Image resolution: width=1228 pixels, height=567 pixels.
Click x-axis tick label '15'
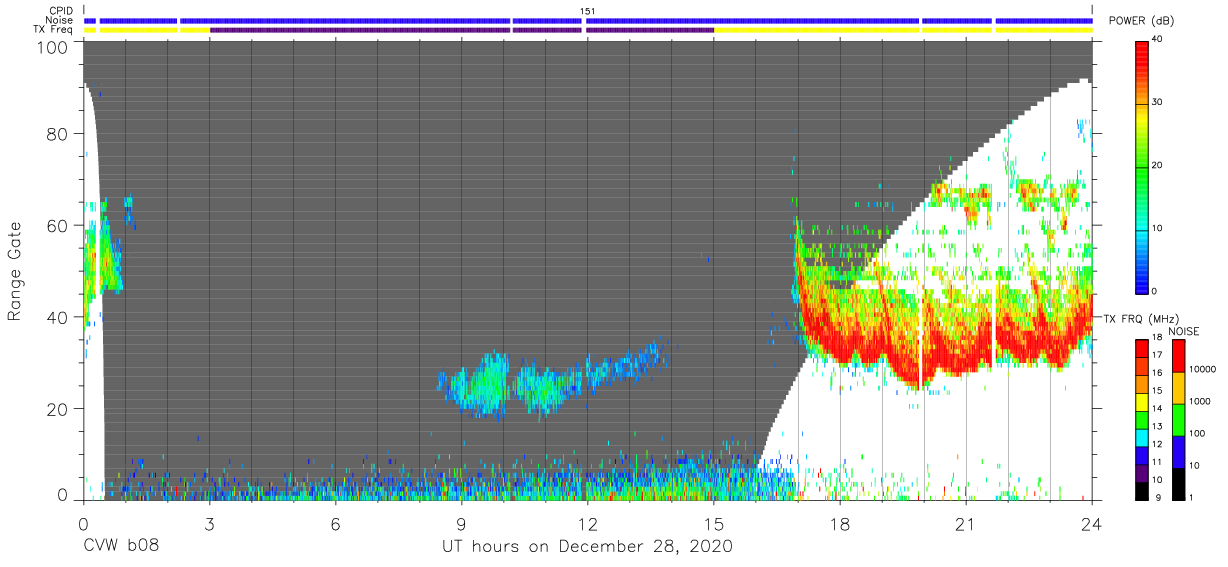click(x=714, y=524)
